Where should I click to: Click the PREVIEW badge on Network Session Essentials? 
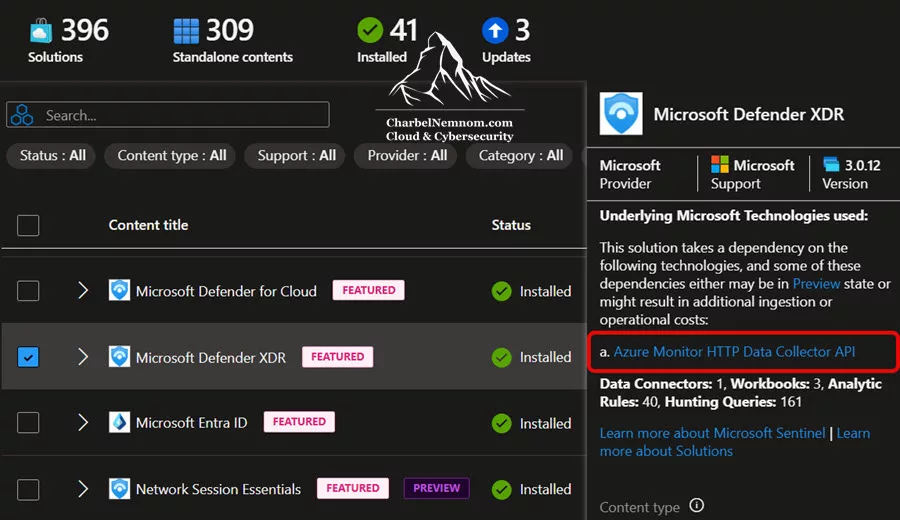click(436, 488)
